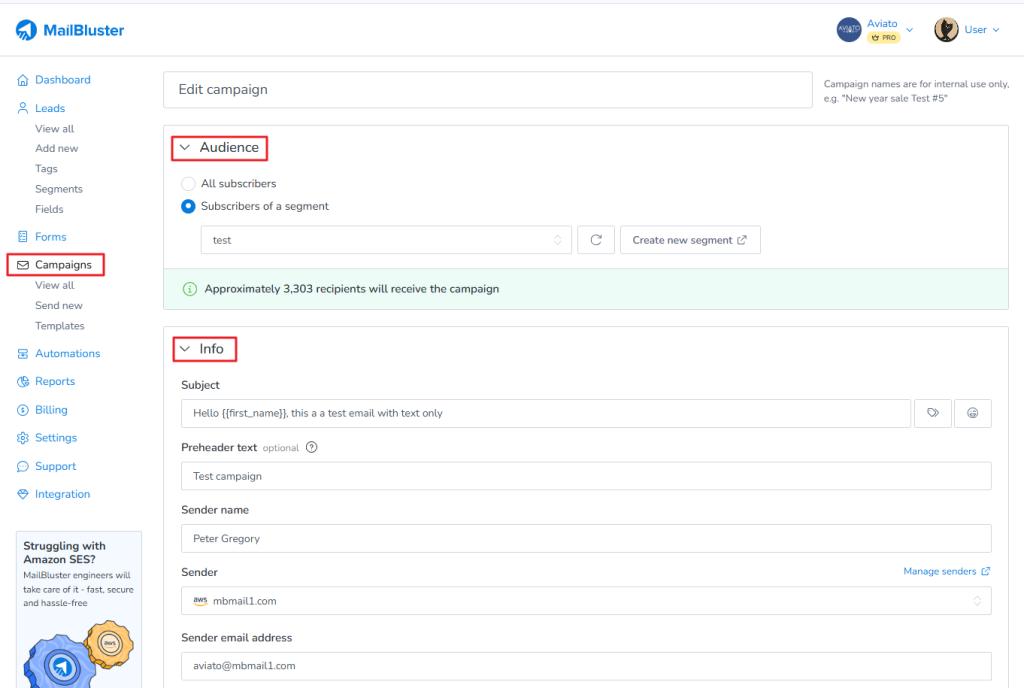Viewport: 1024px width, 688px height.
Task: Open Dashboard from sidebar
Action: [63, 80]
